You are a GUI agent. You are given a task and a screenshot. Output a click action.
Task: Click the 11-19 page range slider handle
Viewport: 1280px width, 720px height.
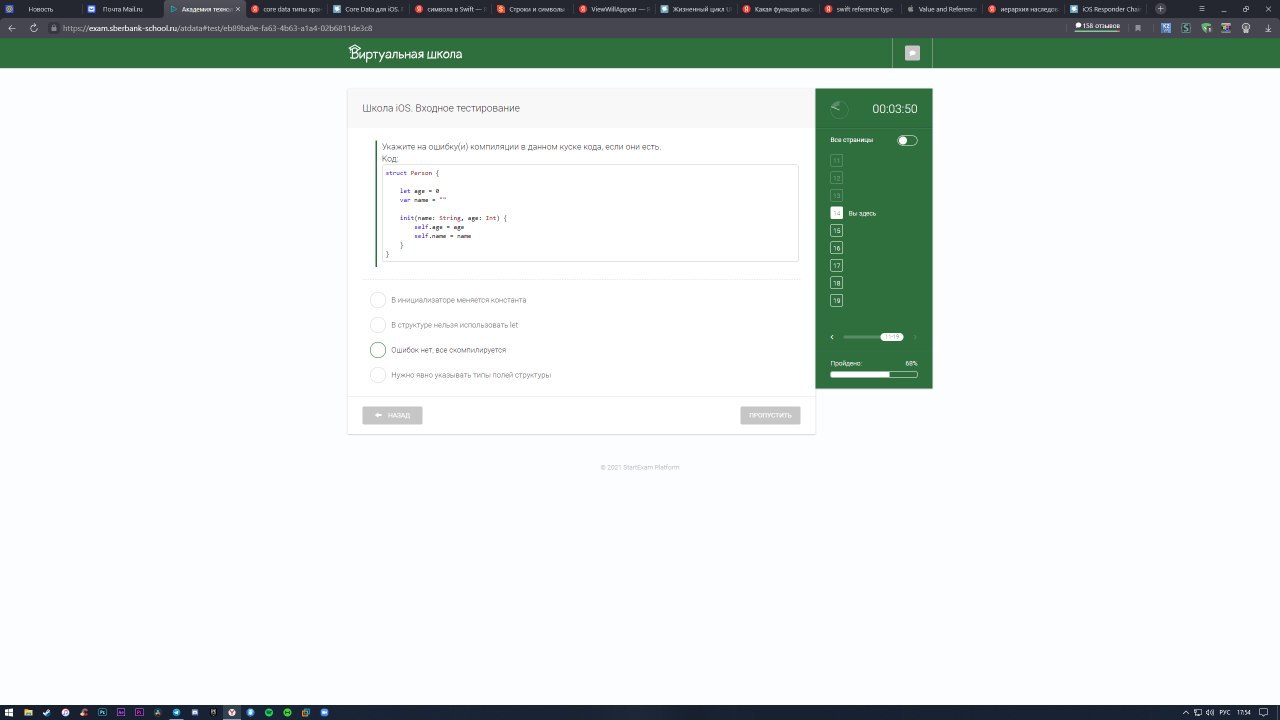coord(891,337)
